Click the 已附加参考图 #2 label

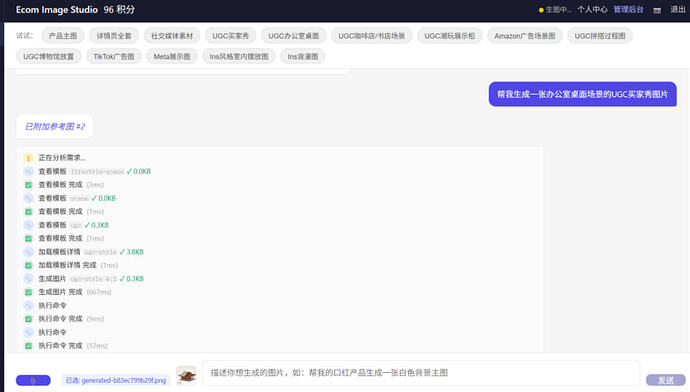point(55,127)
